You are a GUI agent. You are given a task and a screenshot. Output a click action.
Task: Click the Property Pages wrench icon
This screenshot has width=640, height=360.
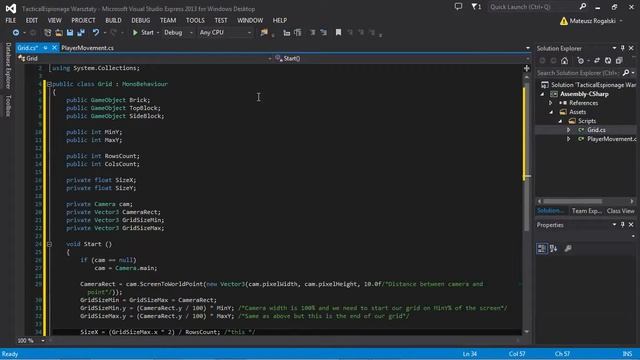568,248
